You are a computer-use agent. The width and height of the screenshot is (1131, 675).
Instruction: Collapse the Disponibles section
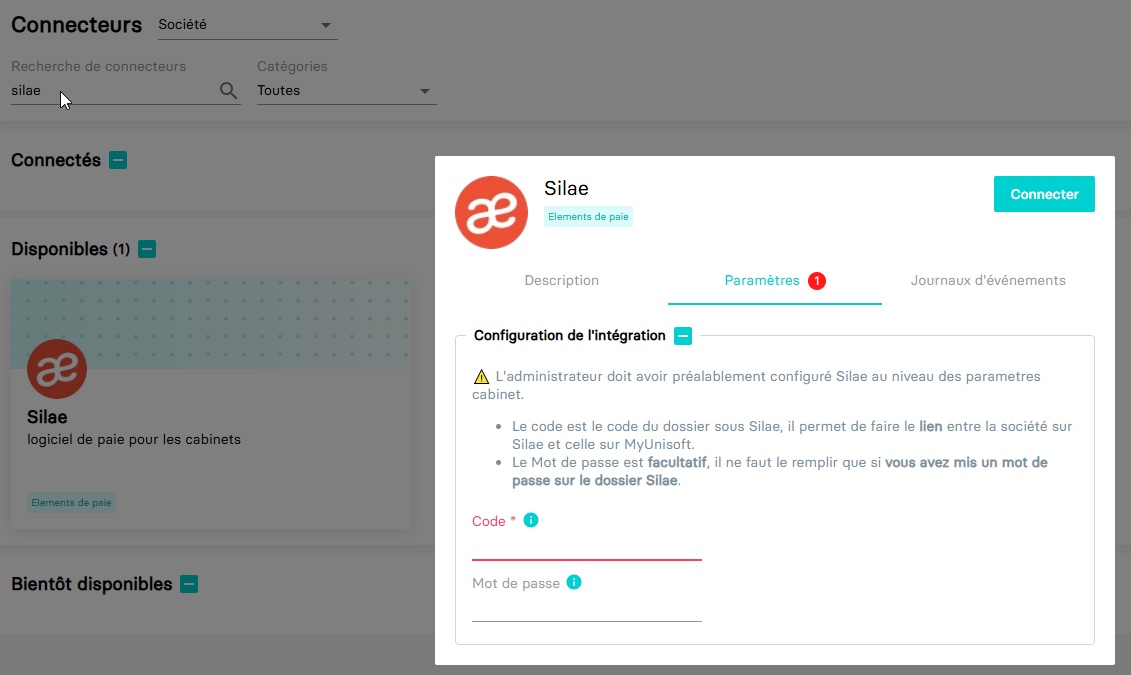tap(147, 250)
